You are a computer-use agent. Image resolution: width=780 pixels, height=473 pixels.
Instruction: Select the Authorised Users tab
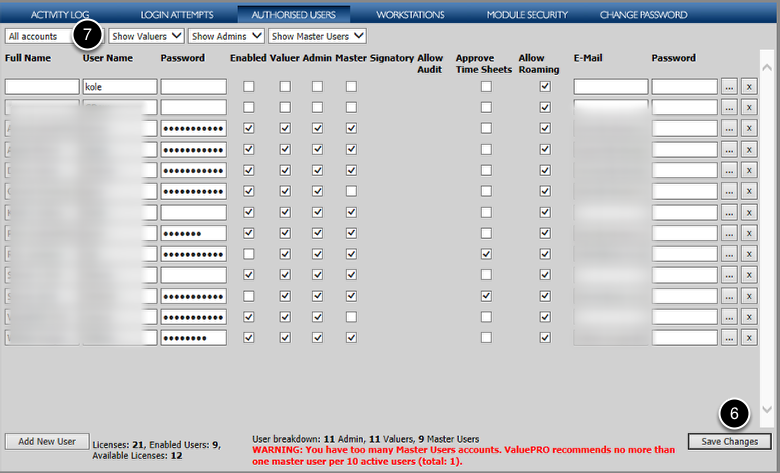pos(293,15)
